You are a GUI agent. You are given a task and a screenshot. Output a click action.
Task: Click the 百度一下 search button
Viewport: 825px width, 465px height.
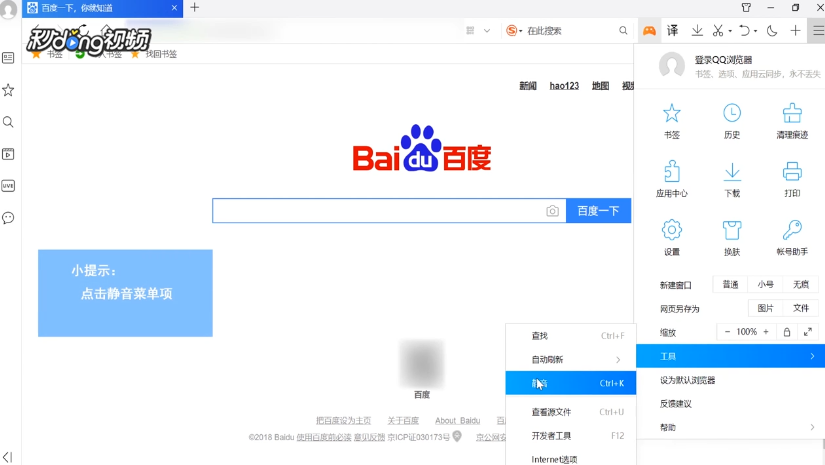pos(598,211)
